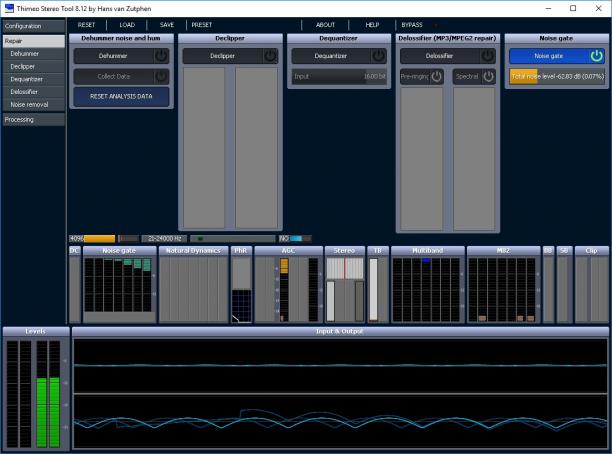612x454 pixels.
Task: Open the Clip meter thumbnail
Action: [591, 284]
